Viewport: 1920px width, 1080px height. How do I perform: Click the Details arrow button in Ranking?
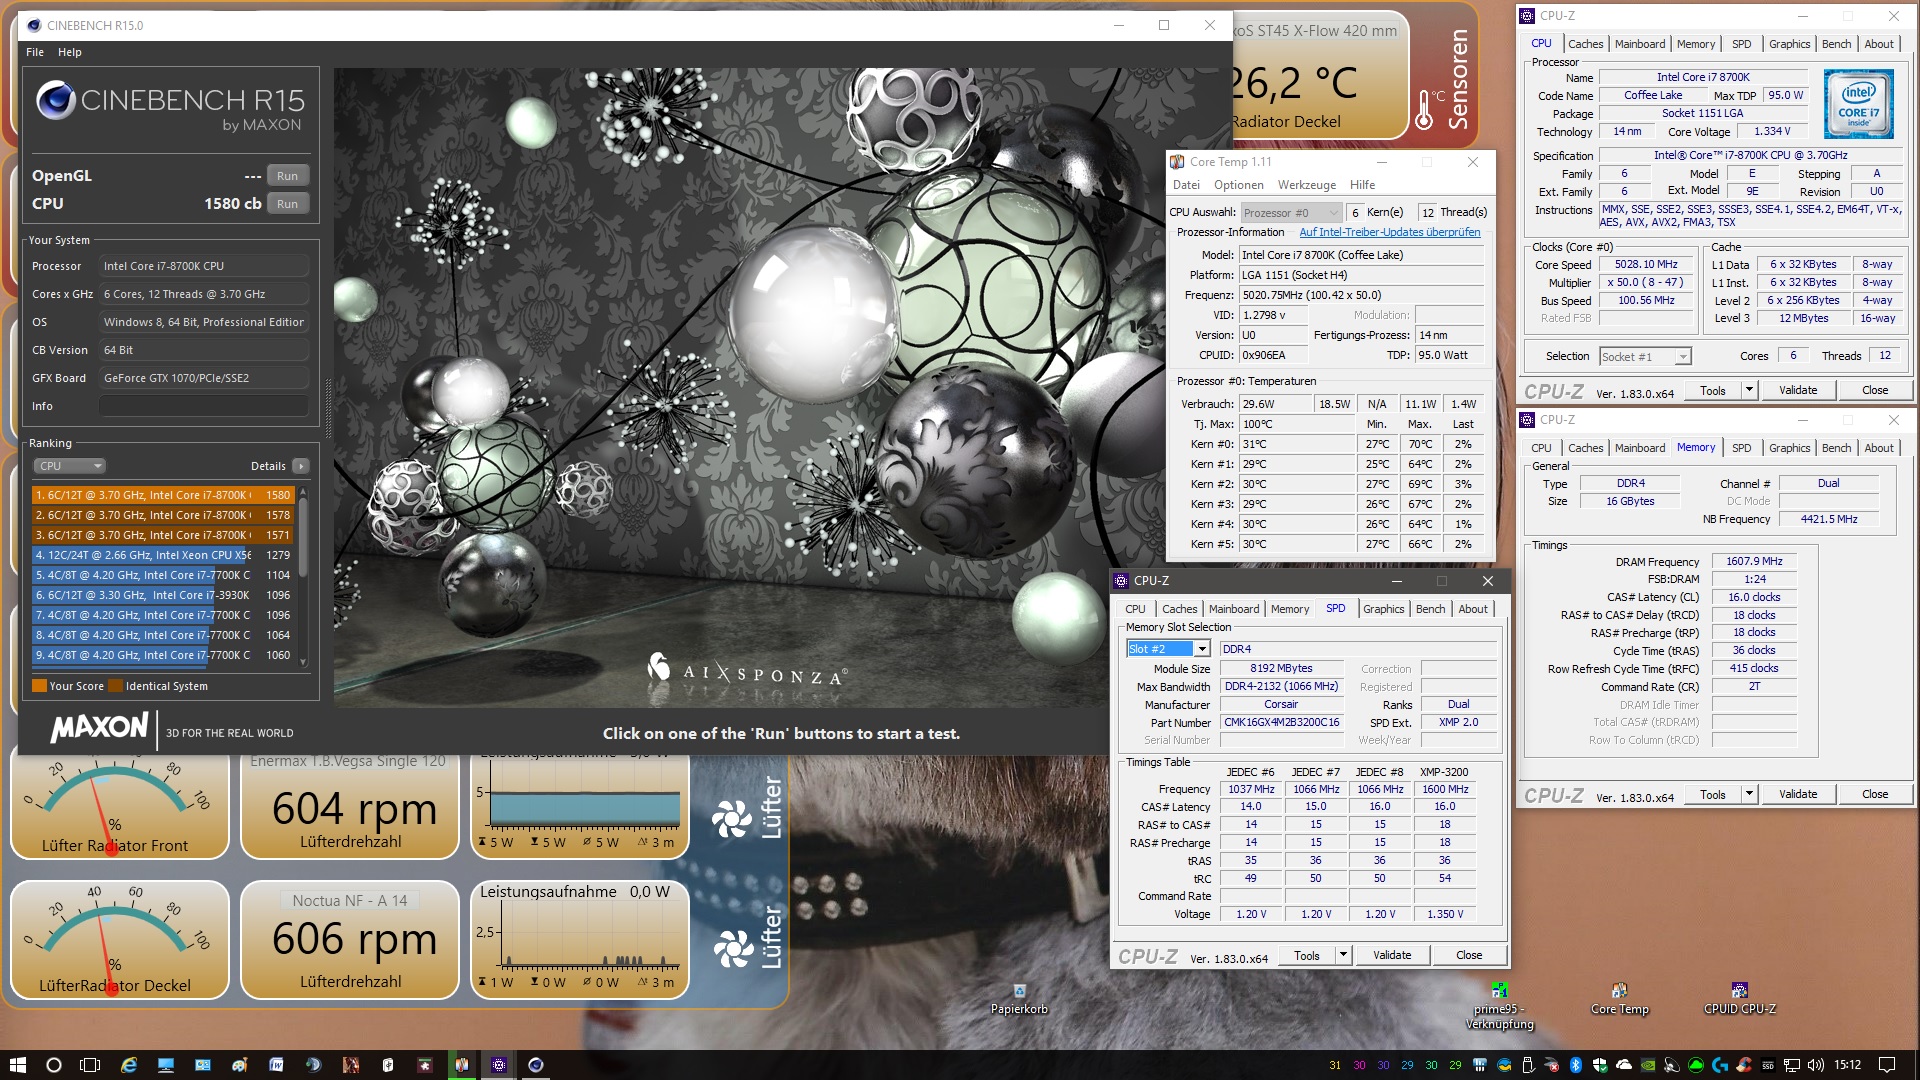tap(301, 466)
